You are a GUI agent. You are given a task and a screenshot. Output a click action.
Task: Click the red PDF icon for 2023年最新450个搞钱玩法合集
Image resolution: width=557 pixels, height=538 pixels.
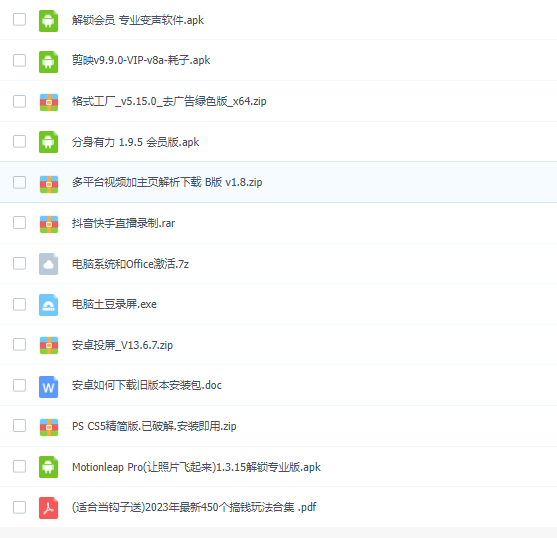[x=48, y=508]
